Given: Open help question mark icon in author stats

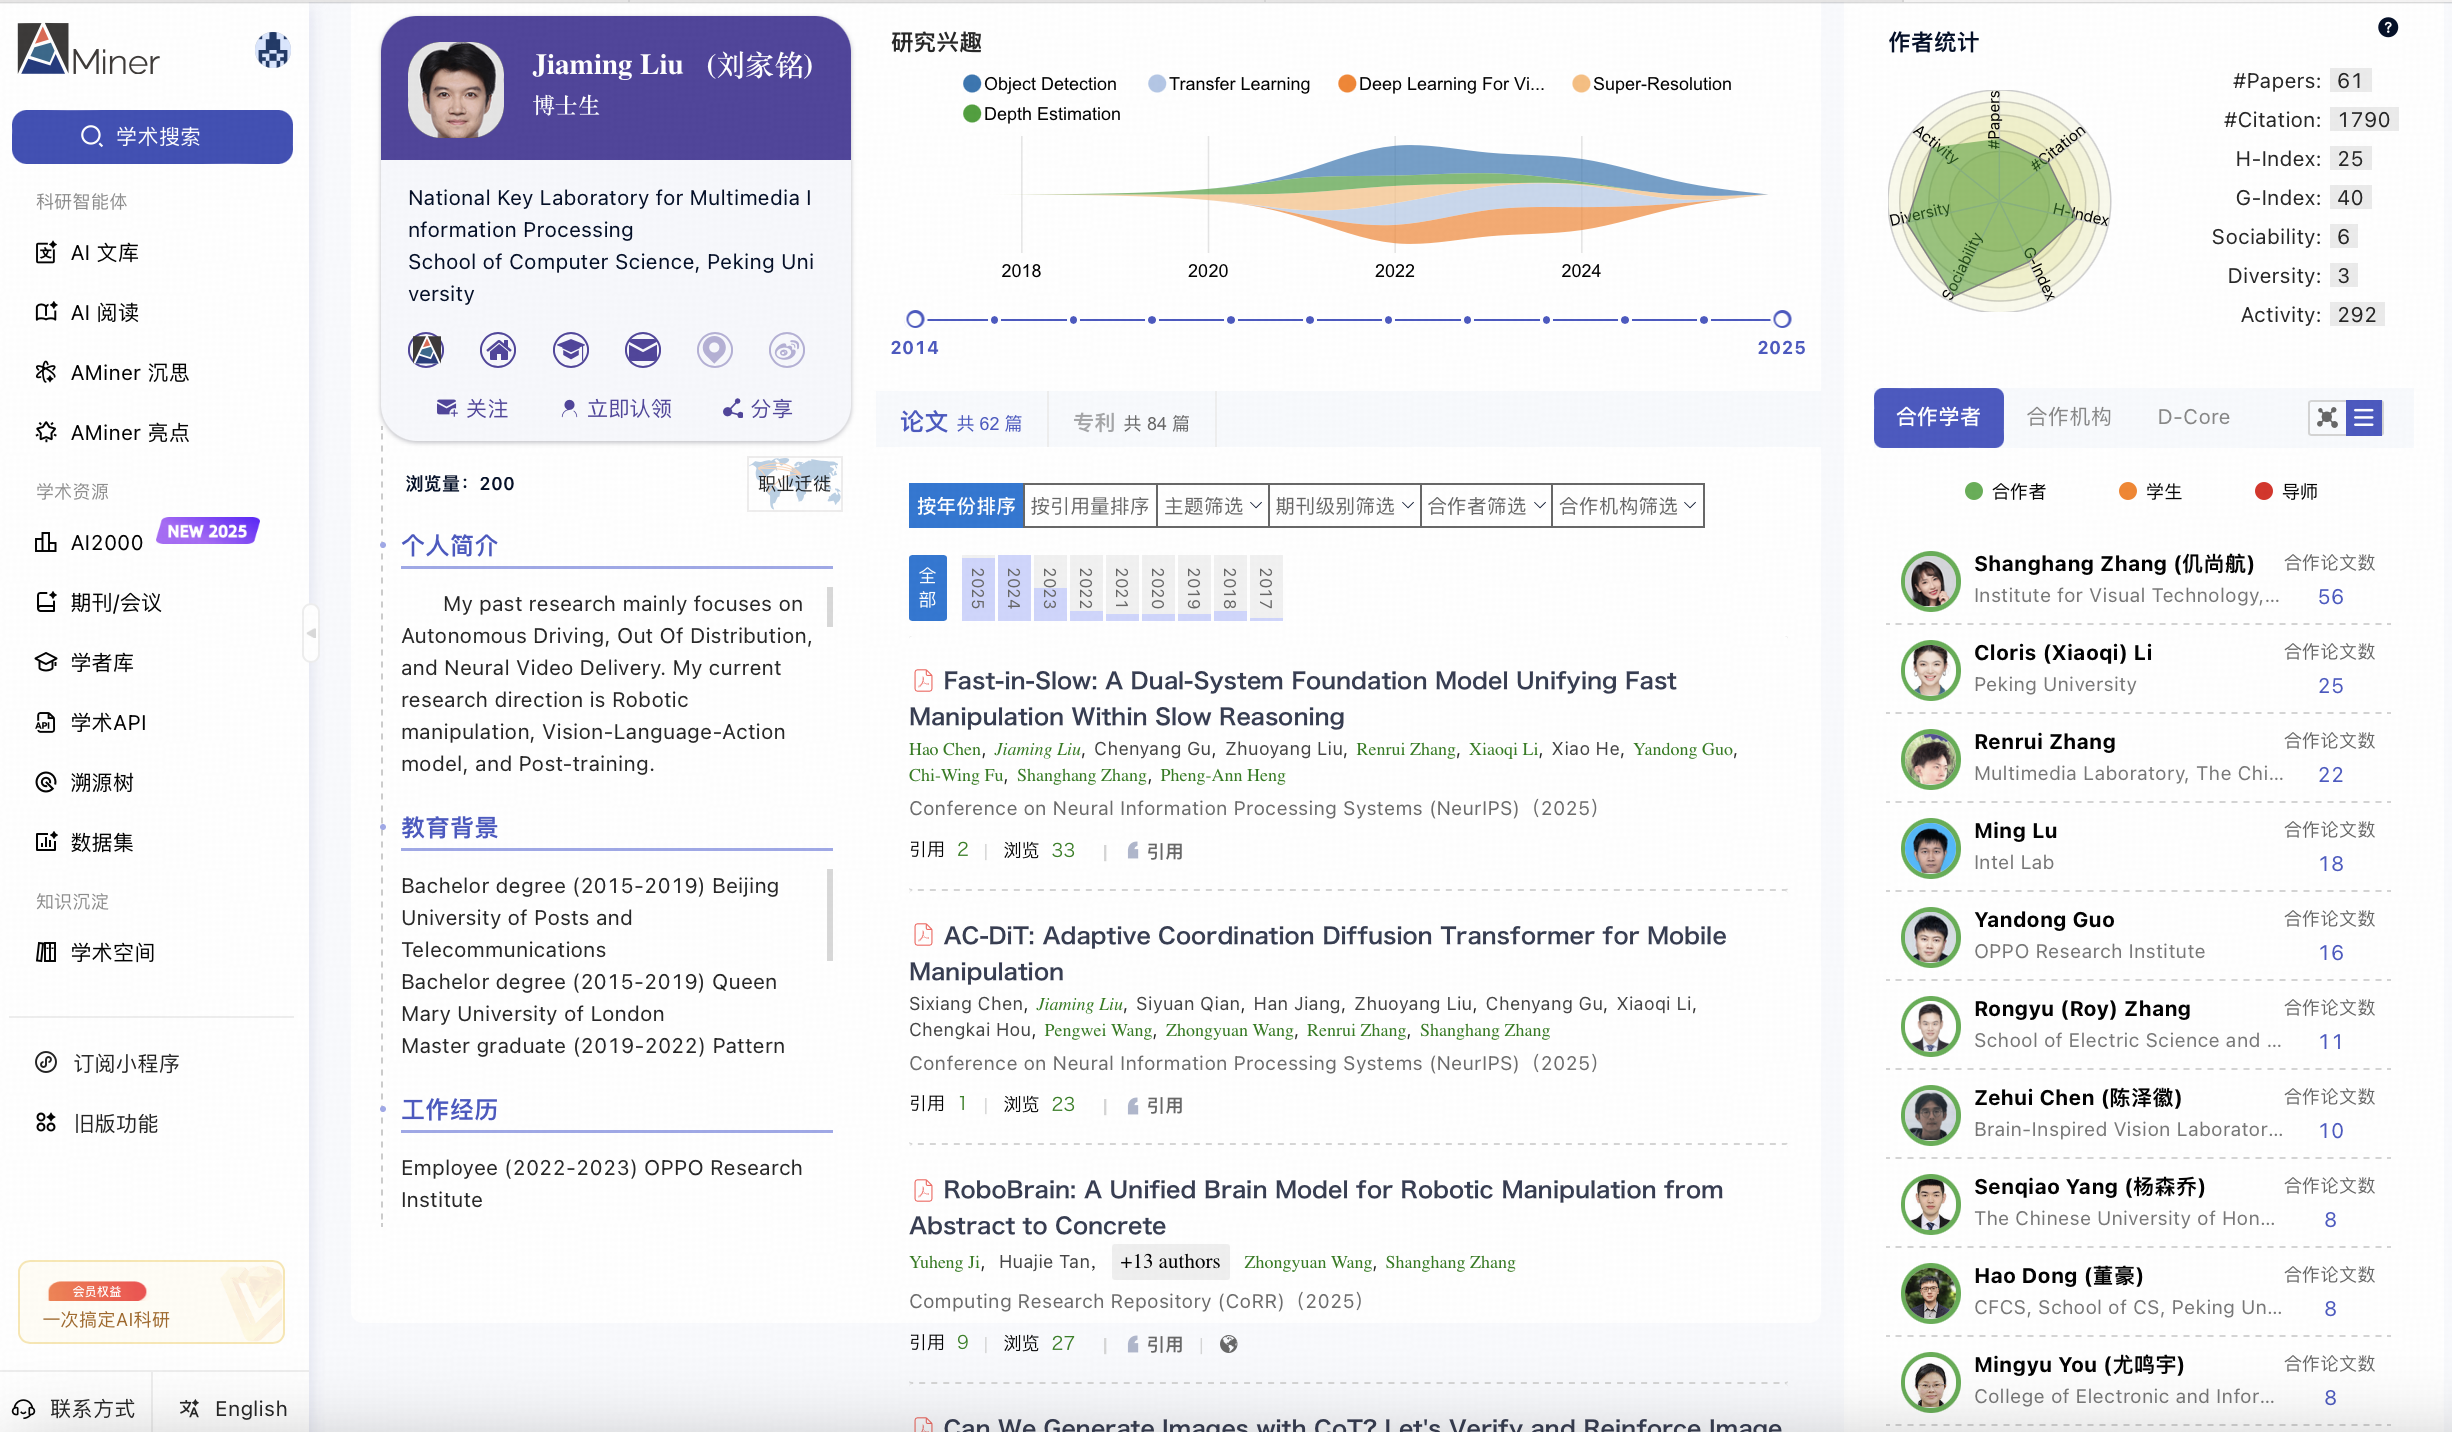Looking at the screenshot, I should [x=2387, y=28].
